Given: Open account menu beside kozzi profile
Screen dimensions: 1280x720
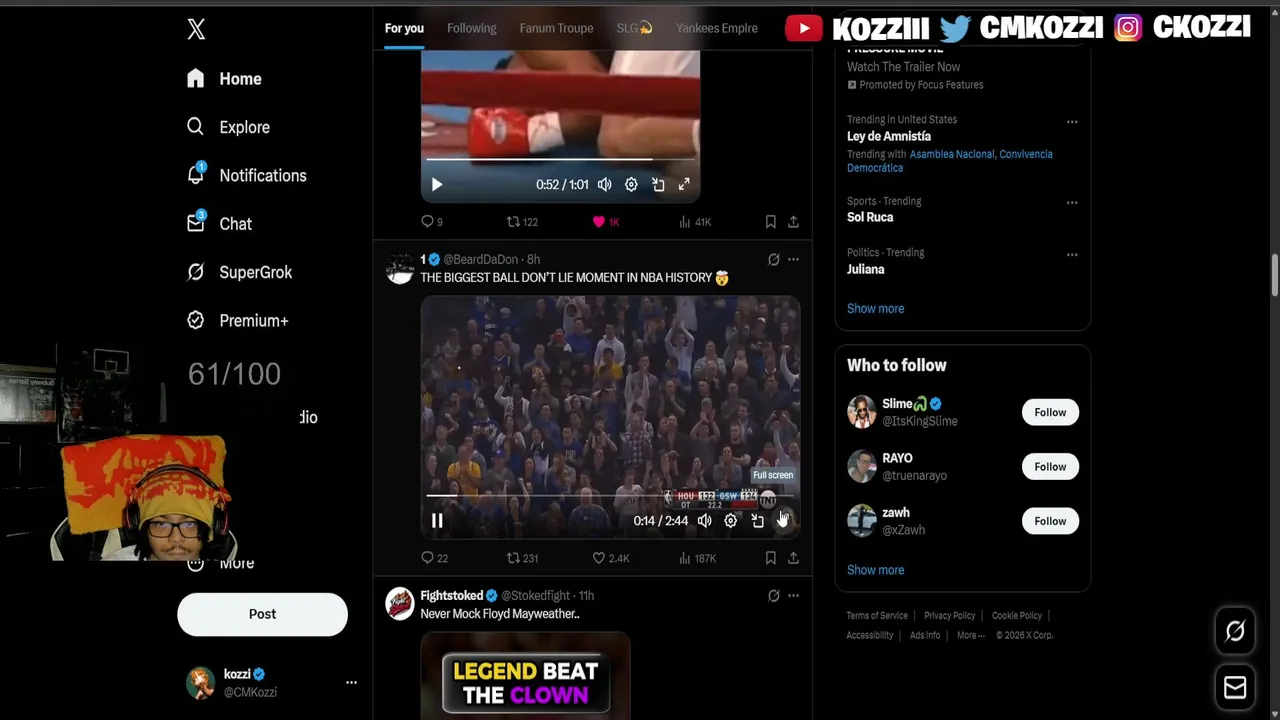Looking at the screenshot, I should tap(351, 682).
